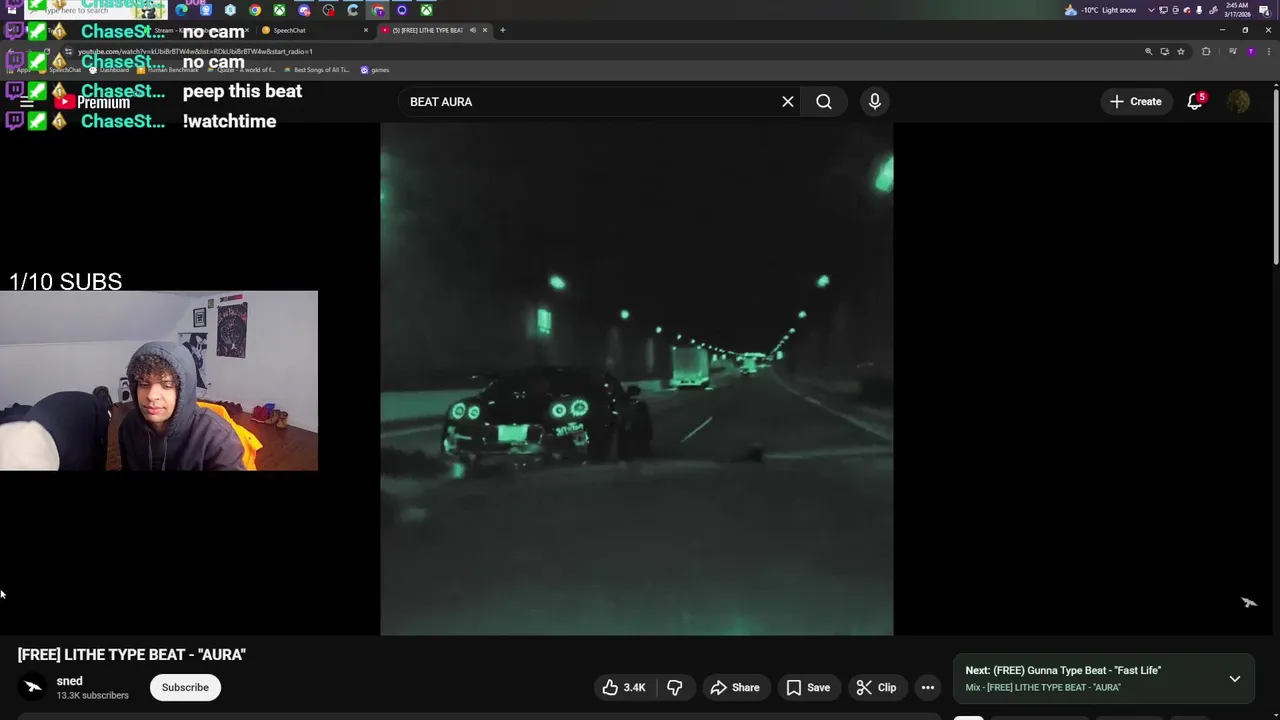Open the Chrome app in the taskbar

[255, 10]
